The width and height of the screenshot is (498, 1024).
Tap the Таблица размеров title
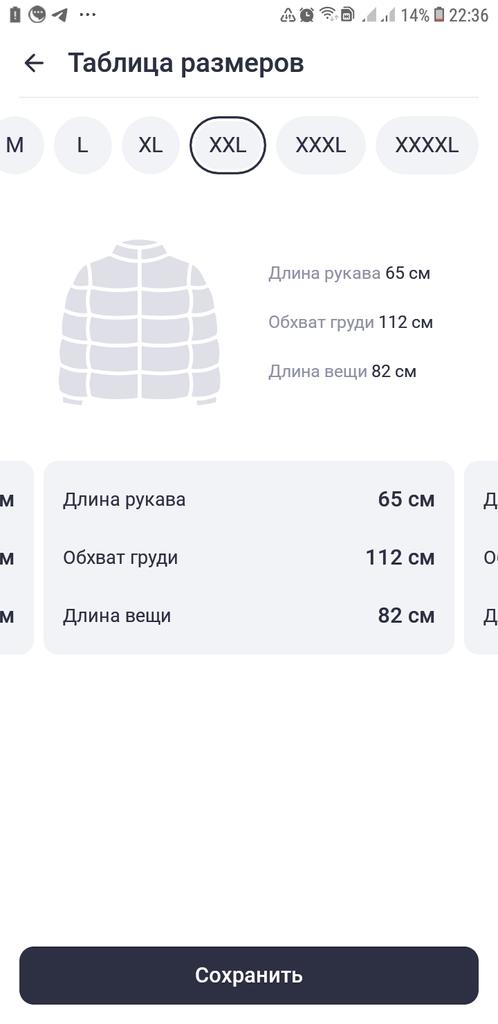coord(186,63)
